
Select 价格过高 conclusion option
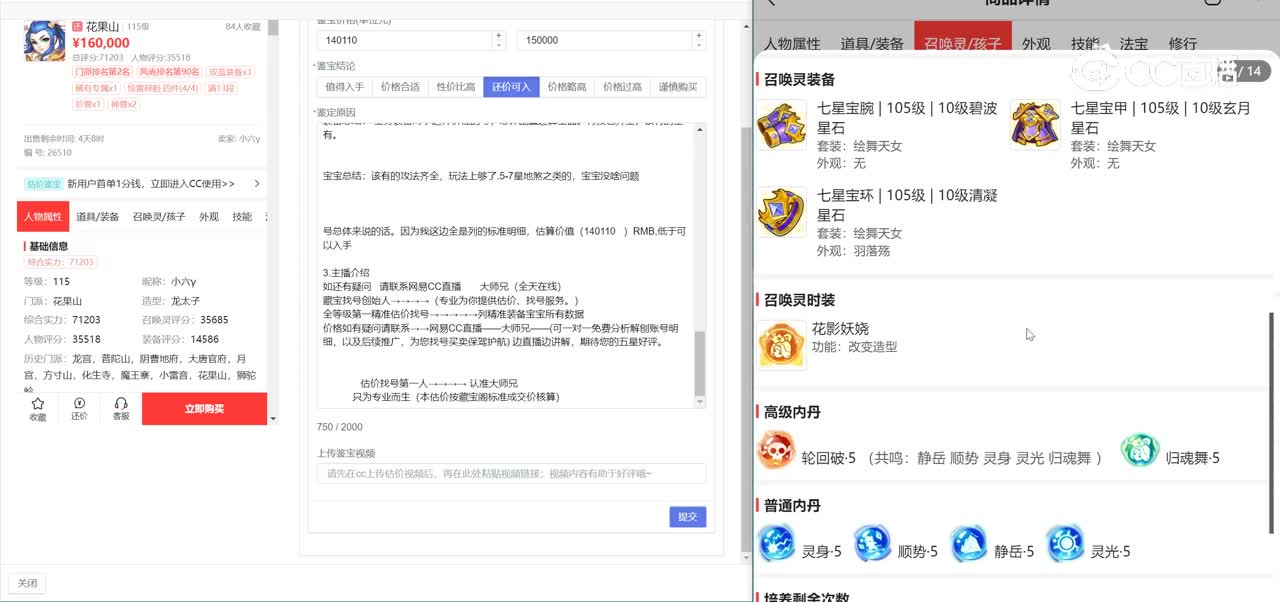pyautogui.click(x=622, y=87)
